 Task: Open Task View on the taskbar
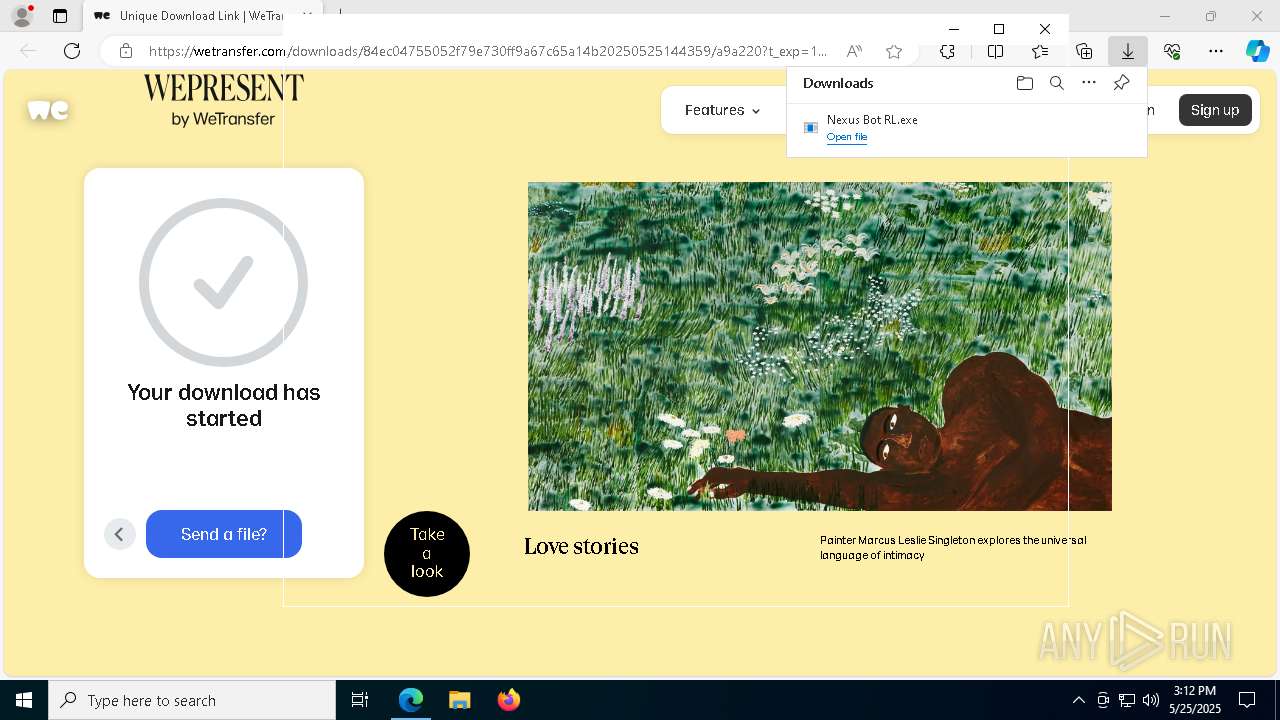(x=360, y=700)
